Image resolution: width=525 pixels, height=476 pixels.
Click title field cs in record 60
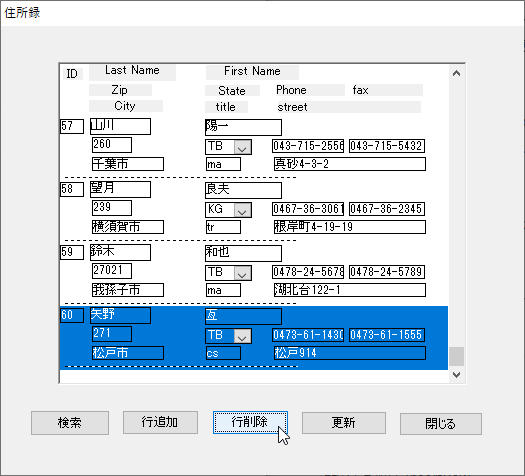click(x=223, y=353)
